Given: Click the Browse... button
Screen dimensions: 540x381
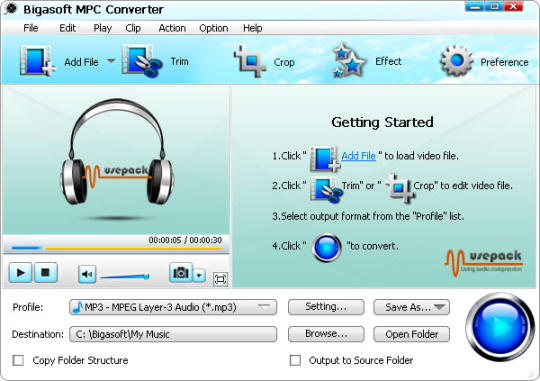Looking at the screenshot, I should point(326,334).
